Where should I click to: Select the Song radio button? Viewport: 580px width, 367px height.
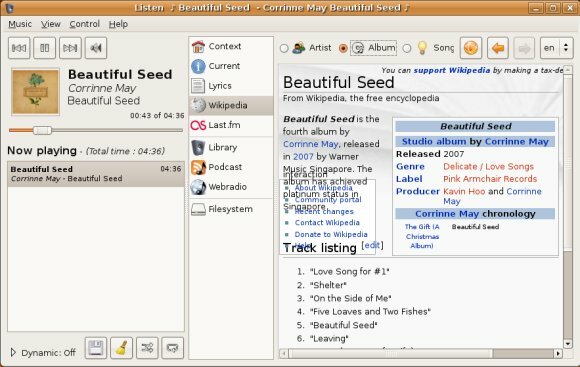pyautogui.click(x=407, y=48)
